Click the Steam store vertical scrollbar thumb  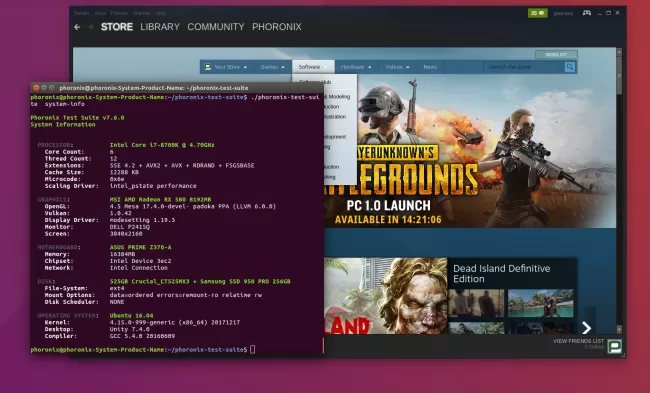[619, 75]
